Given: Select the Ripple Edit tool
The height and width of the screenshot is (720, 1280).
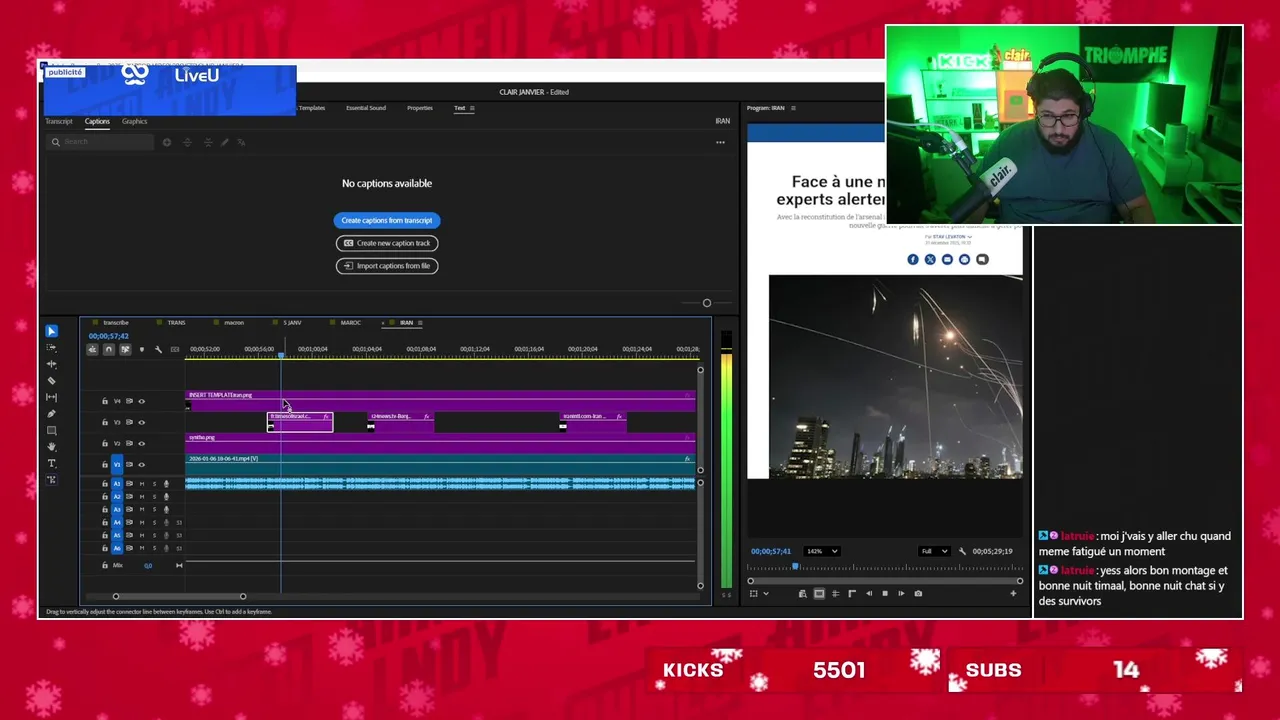Looking at the screenshot, I should pos(51,364).
